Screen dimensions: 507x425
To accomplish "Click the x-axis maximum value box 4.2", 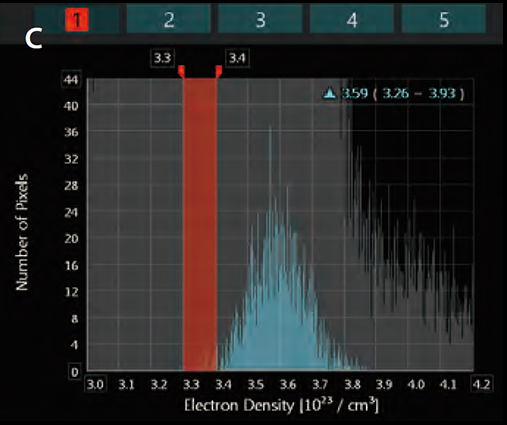I will (x=481, y=384).
